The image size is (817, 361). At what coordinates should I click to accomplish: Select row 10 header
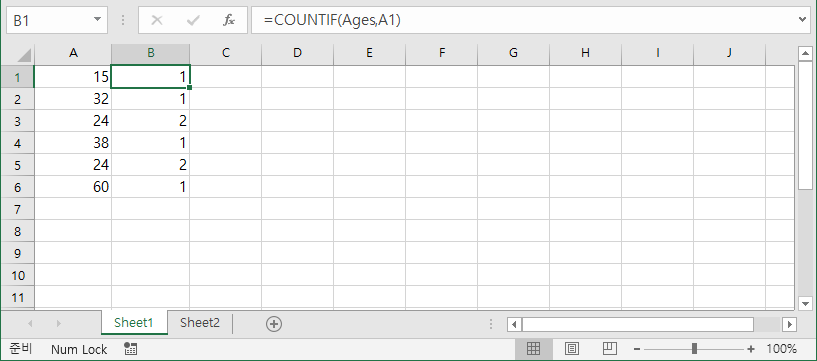pyautogui.click(x=17, y=275)
